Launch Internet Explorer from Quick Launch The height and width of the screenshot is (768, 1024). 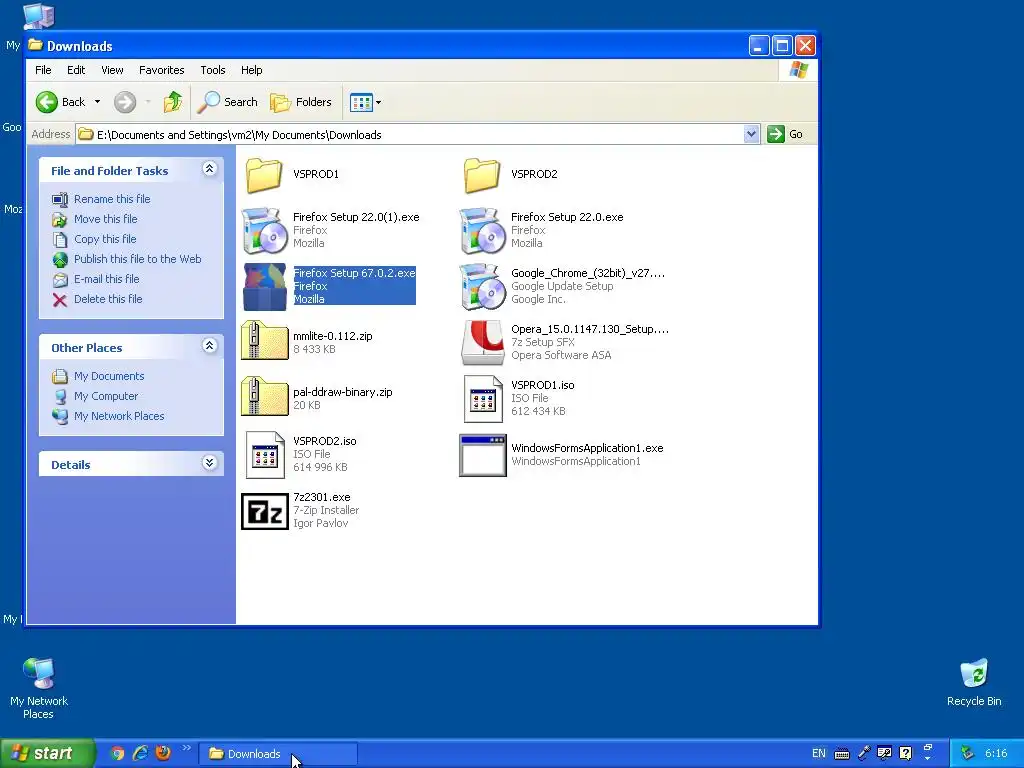click(140, 754)
